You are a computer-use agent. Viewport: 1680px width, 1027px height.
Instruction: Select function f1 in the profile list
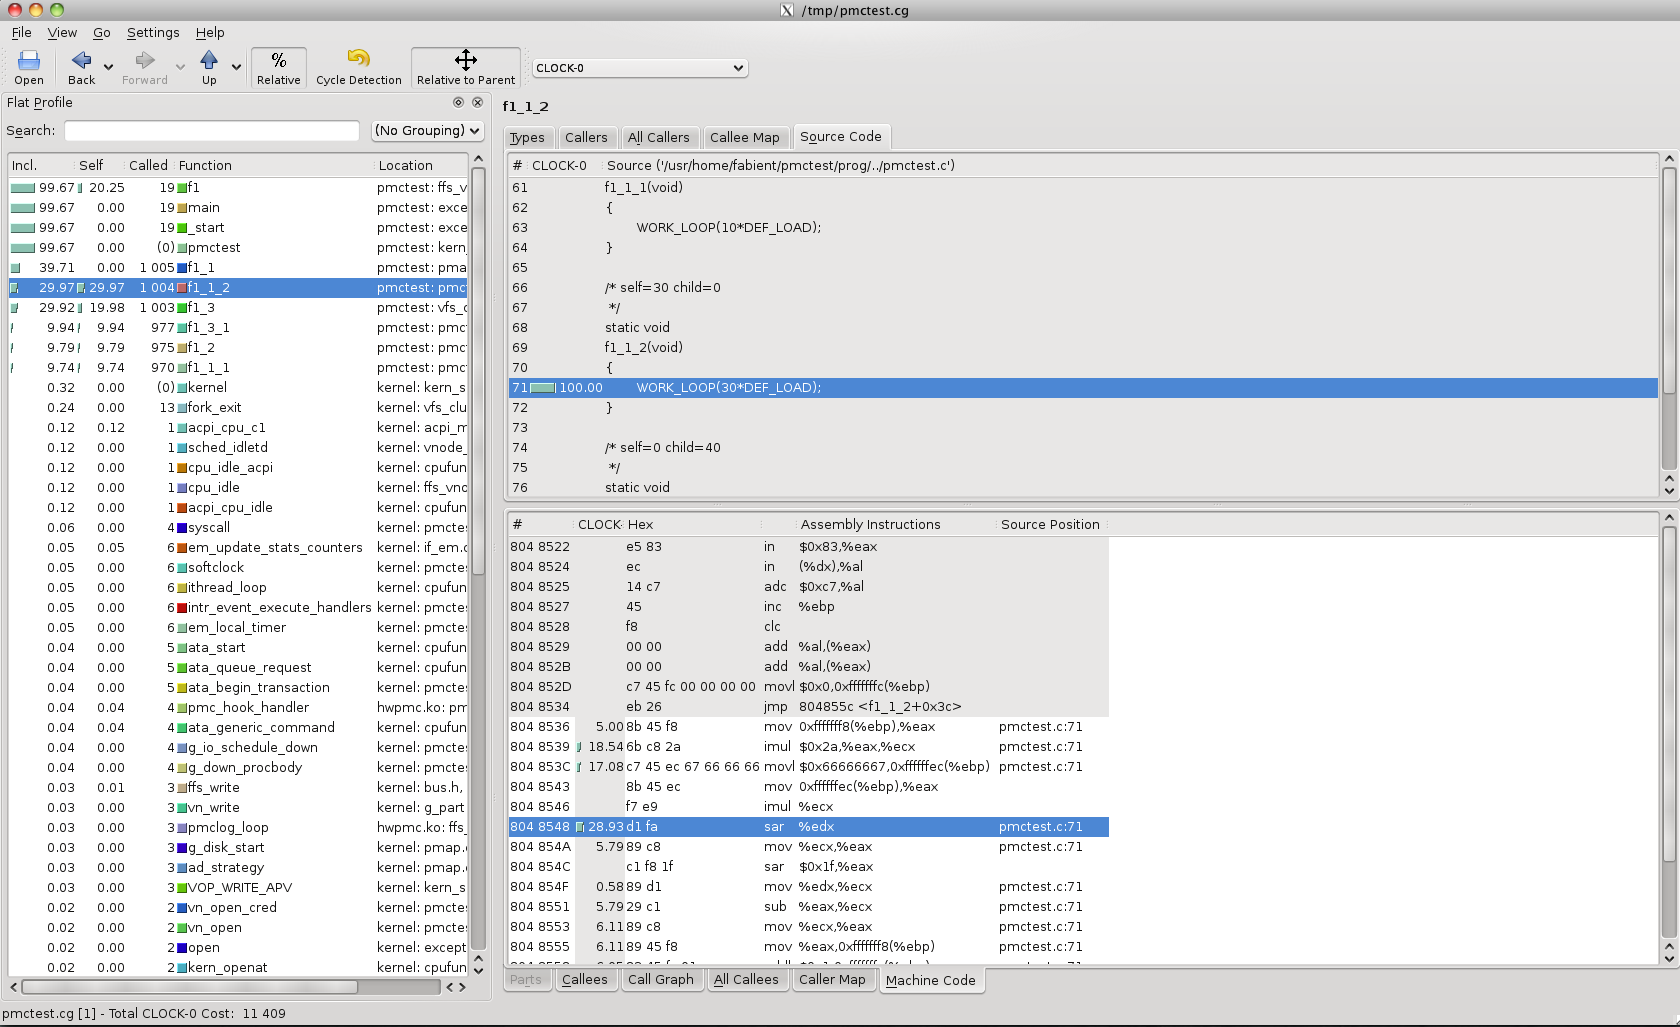coord(238,188)
